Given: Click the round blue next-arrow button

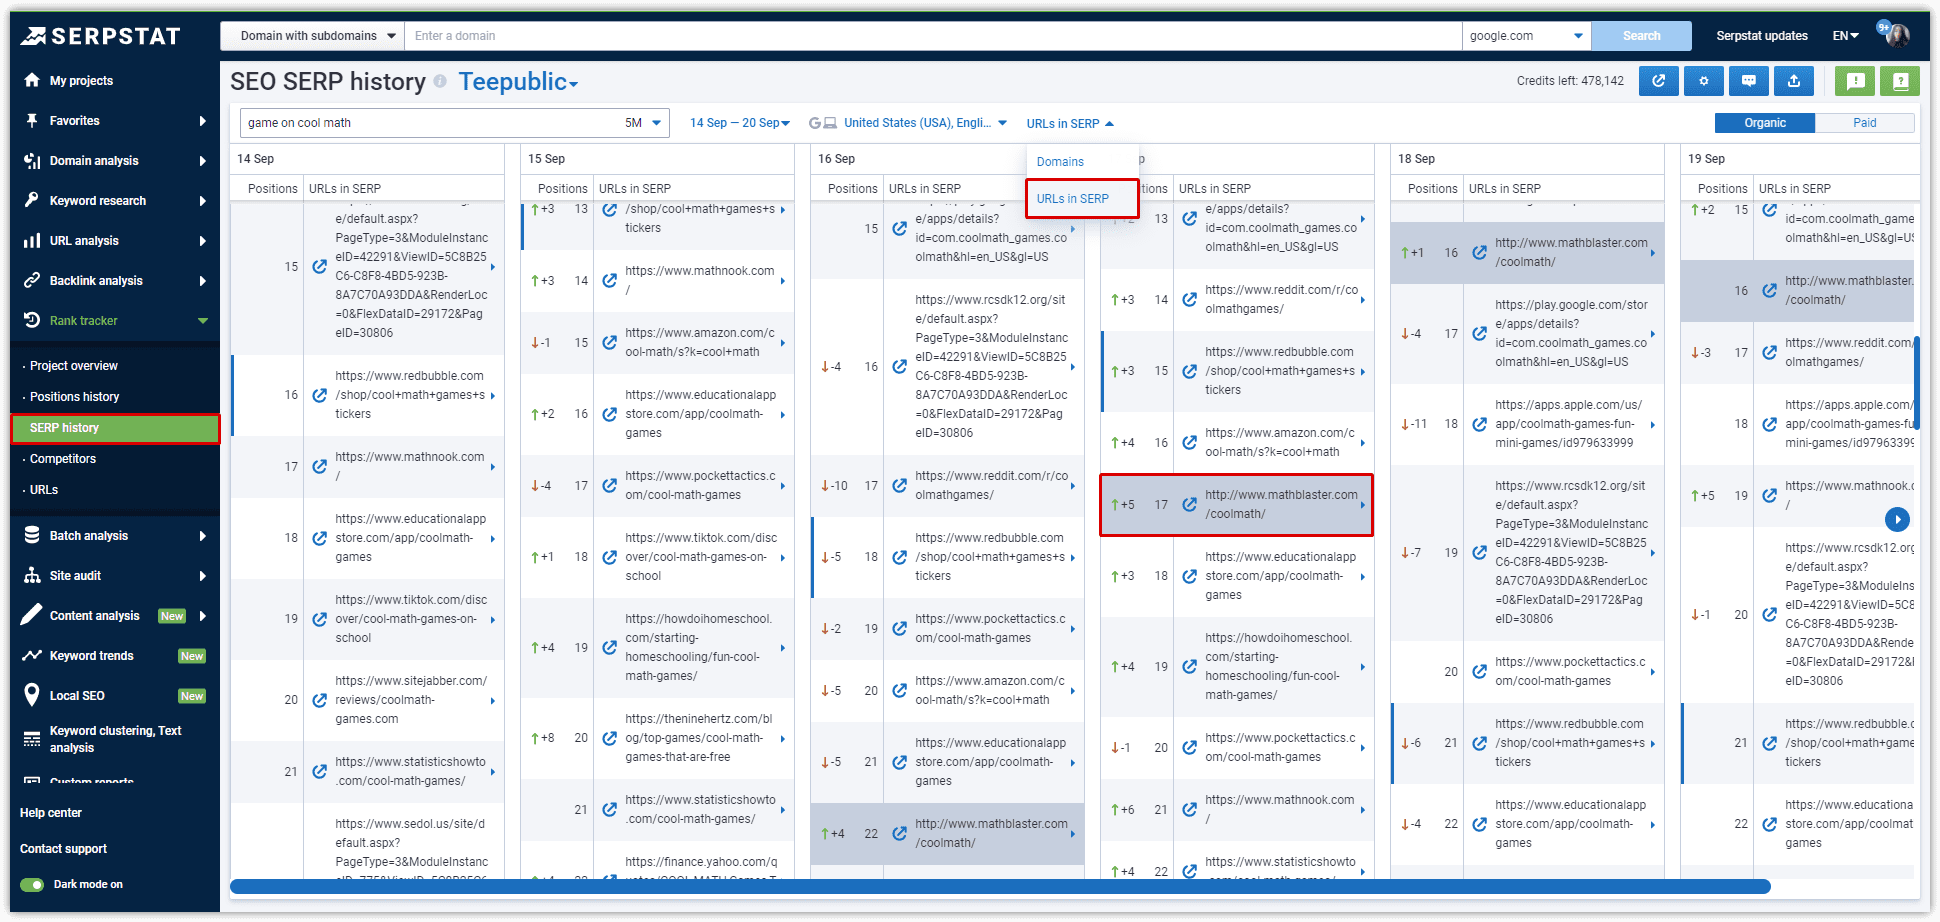Looking at the screenshot, I should pyautogui.click(x=1897, y=519).
